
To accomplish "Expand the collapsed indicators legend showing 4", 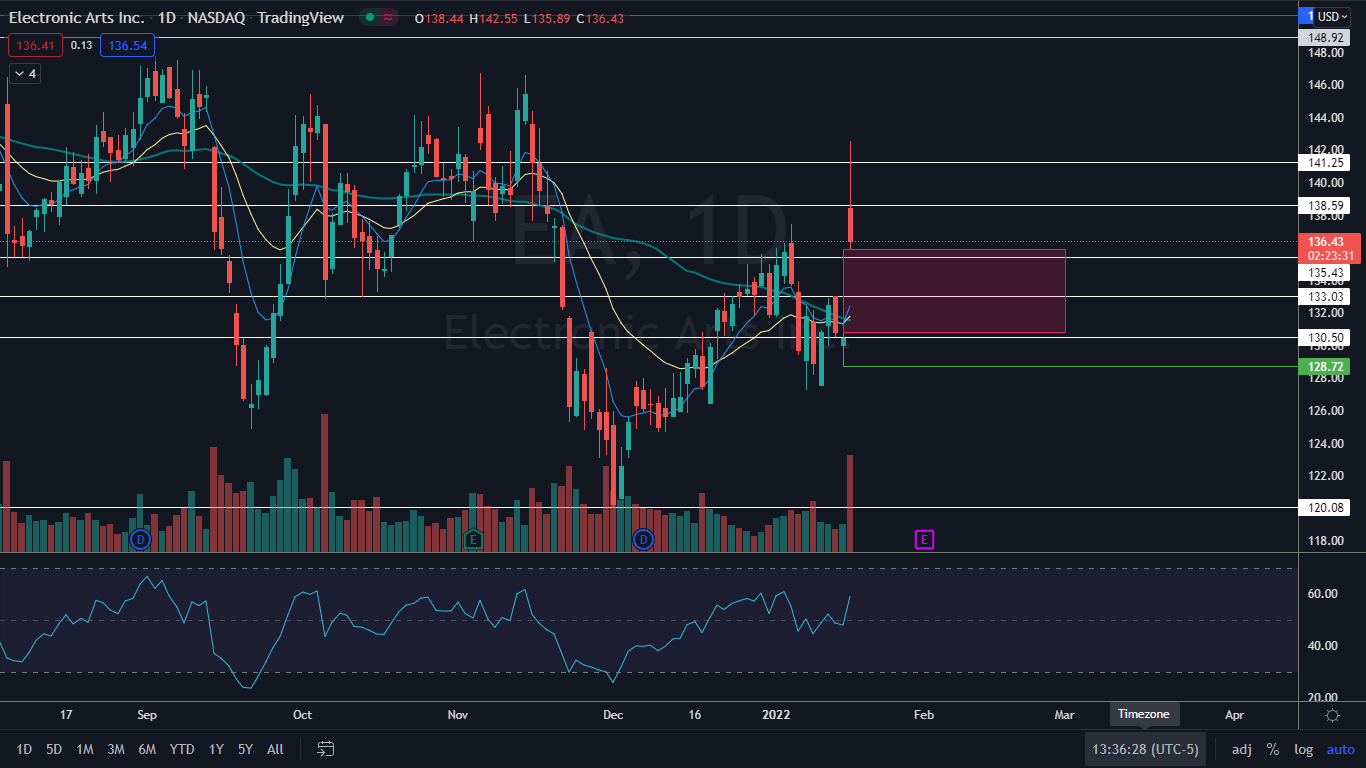I will 24,73.
